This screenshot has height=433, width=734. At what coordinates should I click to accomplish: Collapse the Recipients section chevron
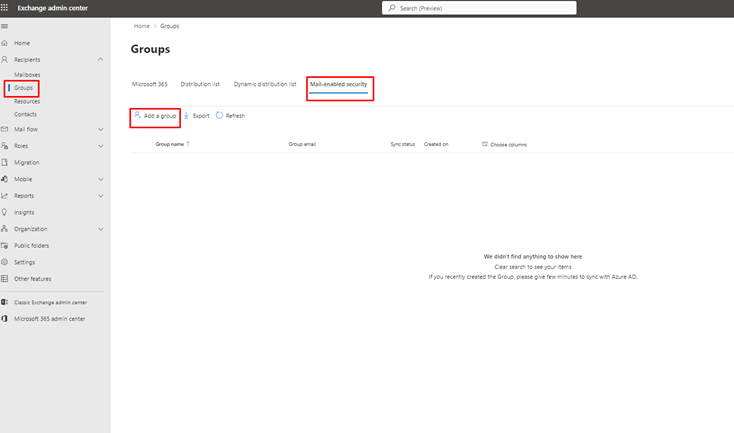click(x=100, y=59)
